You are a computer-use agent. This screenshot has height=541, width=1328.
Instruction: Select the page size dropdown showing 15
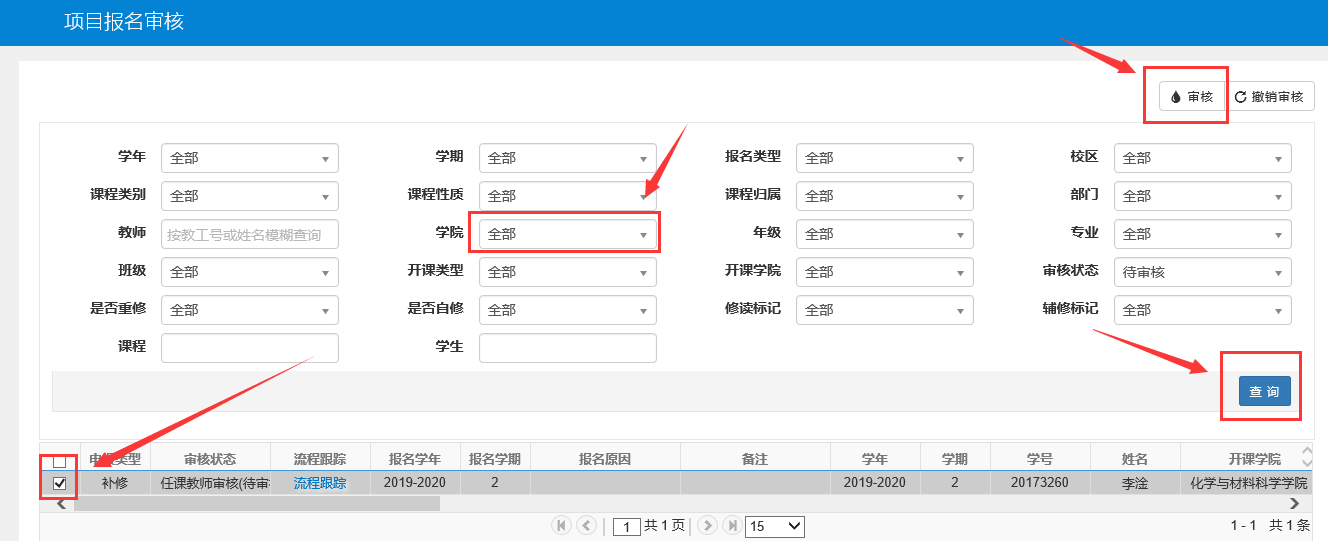click(774, 525)
